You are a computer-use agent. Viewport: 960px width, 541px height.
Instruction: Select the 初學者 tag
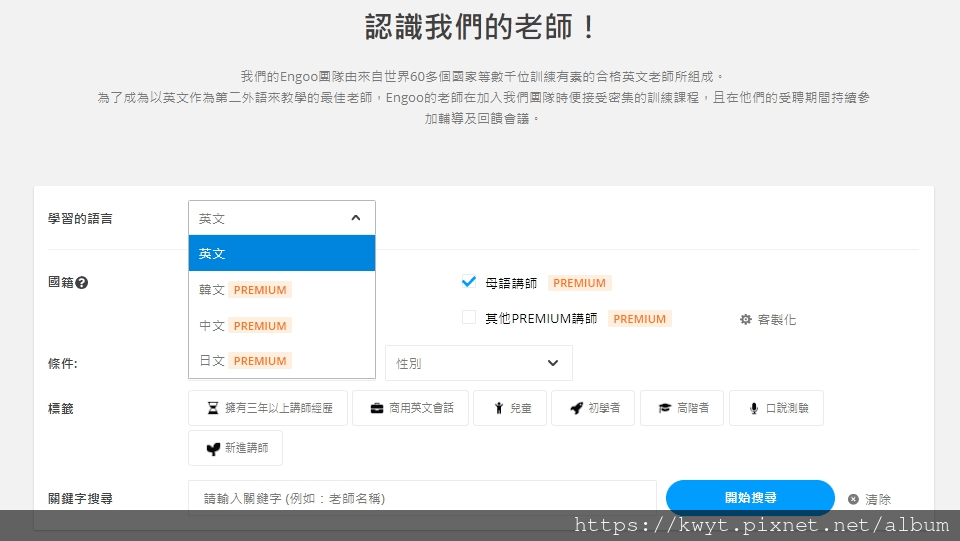[593, 408]
